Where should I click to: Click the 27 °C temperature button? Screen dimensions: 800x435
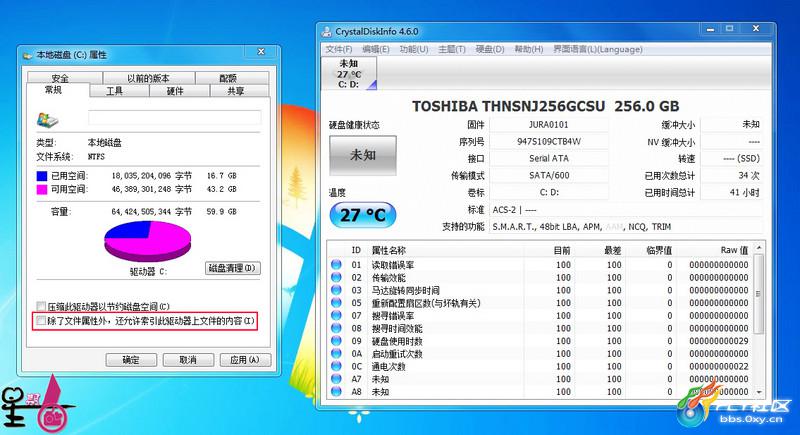(363, 215)
